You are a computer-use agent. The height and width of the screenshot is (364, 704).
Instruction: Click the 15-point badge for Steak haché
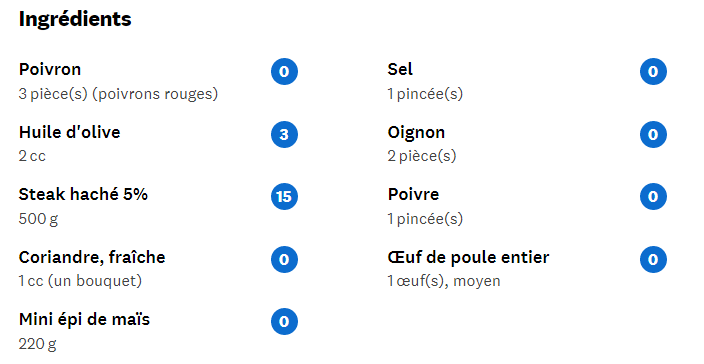pos(284,197)
